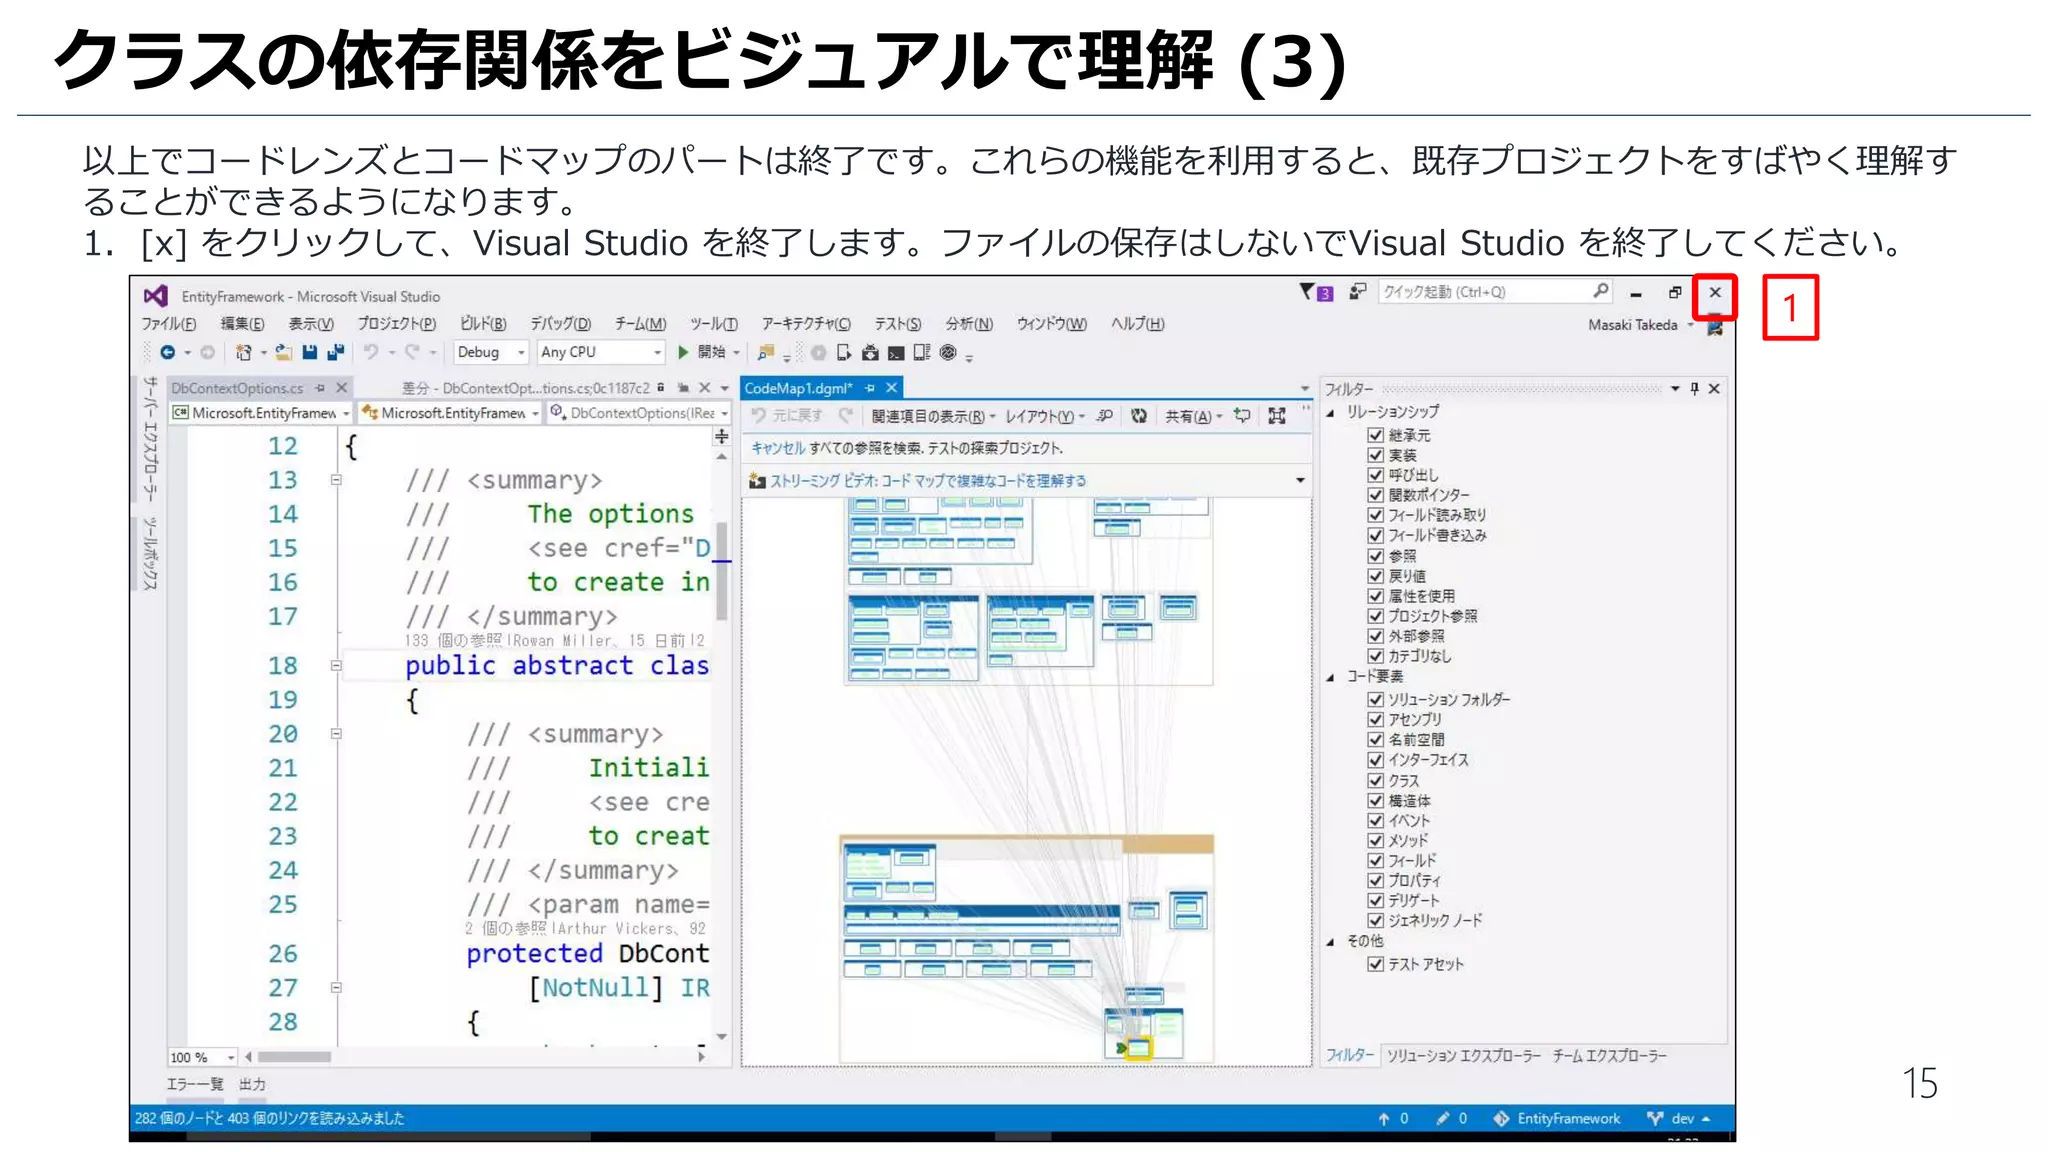The image size is (2048, 1152).
Task: Switch to ソリューション エクスプローラー tab
Action: pos(1463,1056)
